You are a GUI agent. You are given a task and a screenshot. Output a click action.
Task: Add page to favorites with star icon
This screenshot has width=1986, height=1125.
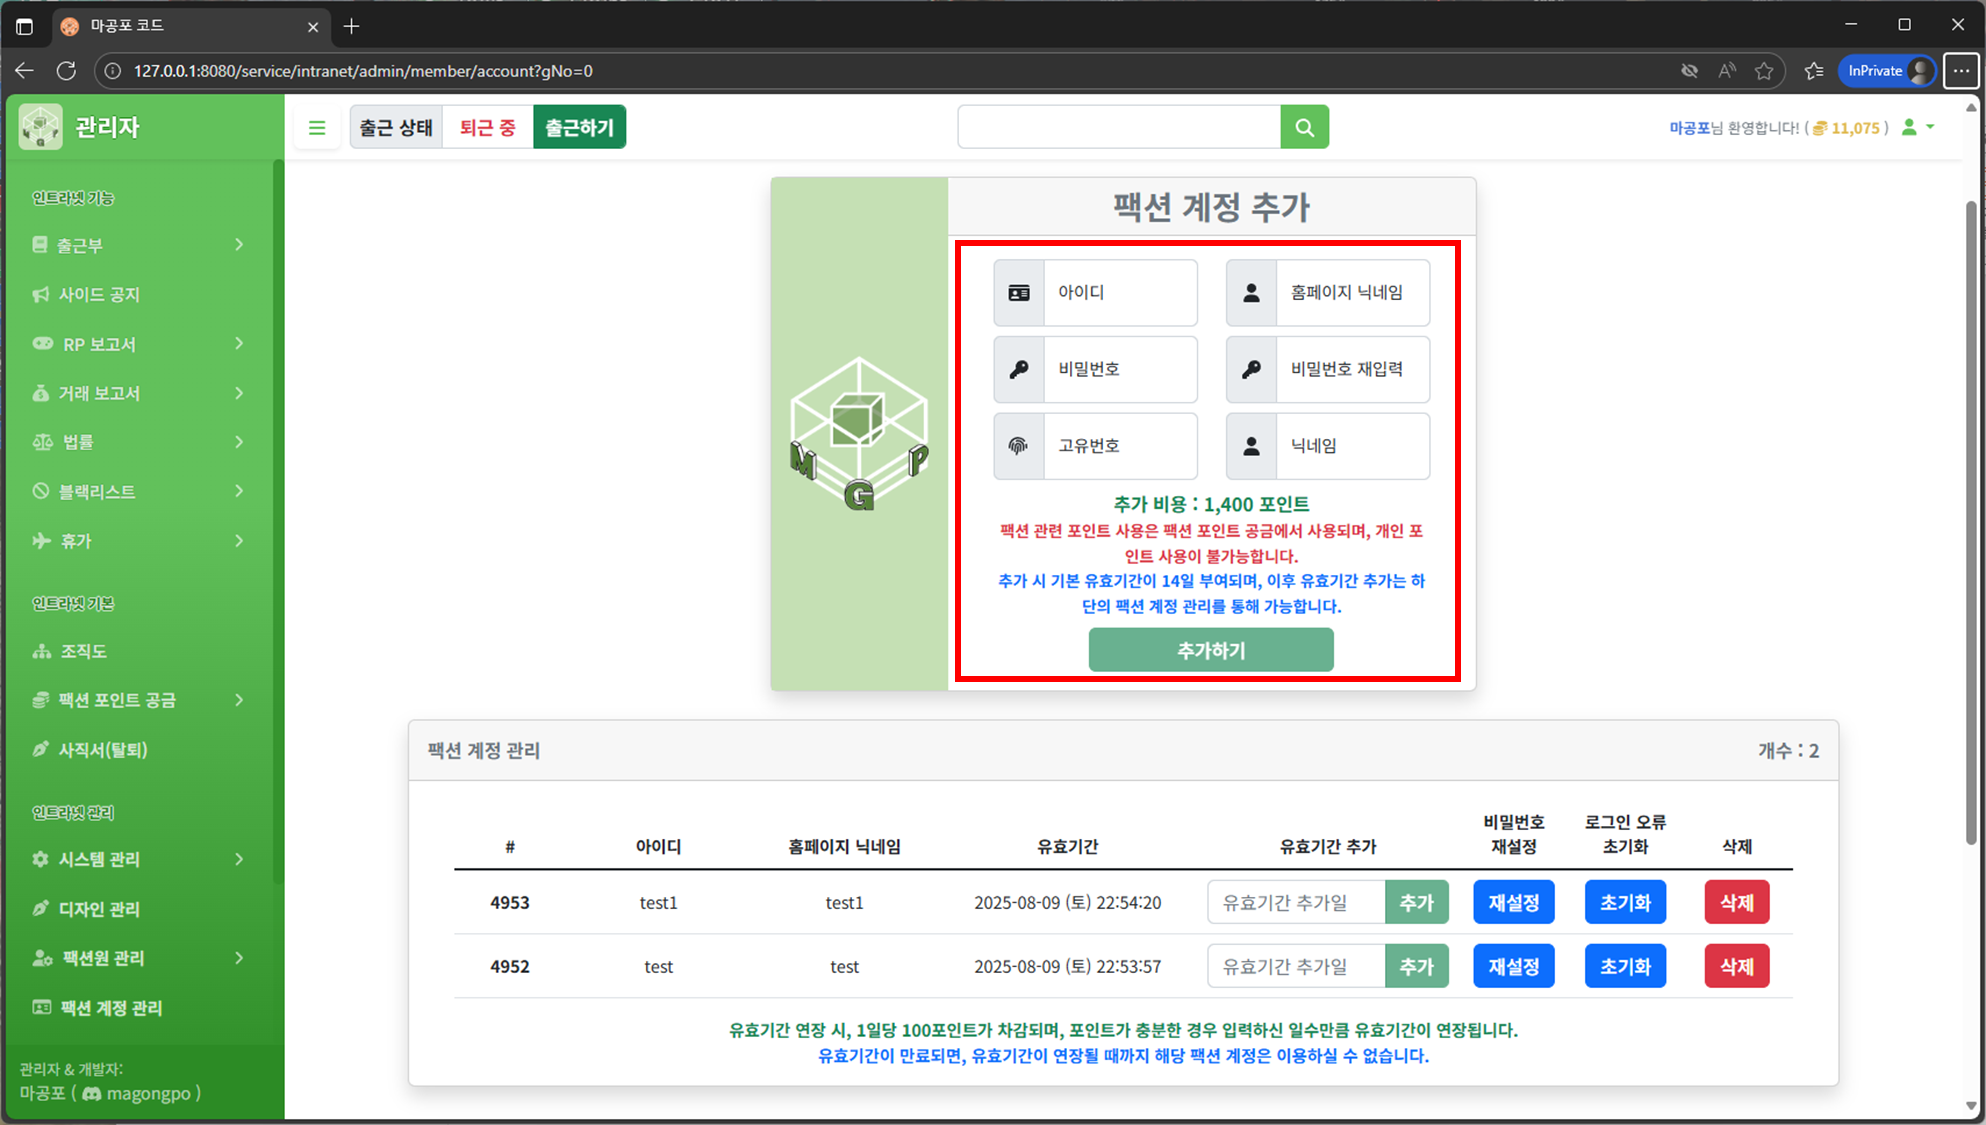1764,71
